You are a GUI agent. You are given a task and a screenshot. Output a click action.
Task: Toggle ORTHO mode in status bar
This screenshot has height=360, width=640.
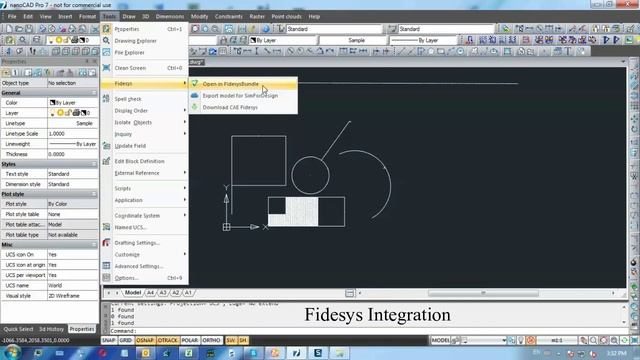(211, 340)
